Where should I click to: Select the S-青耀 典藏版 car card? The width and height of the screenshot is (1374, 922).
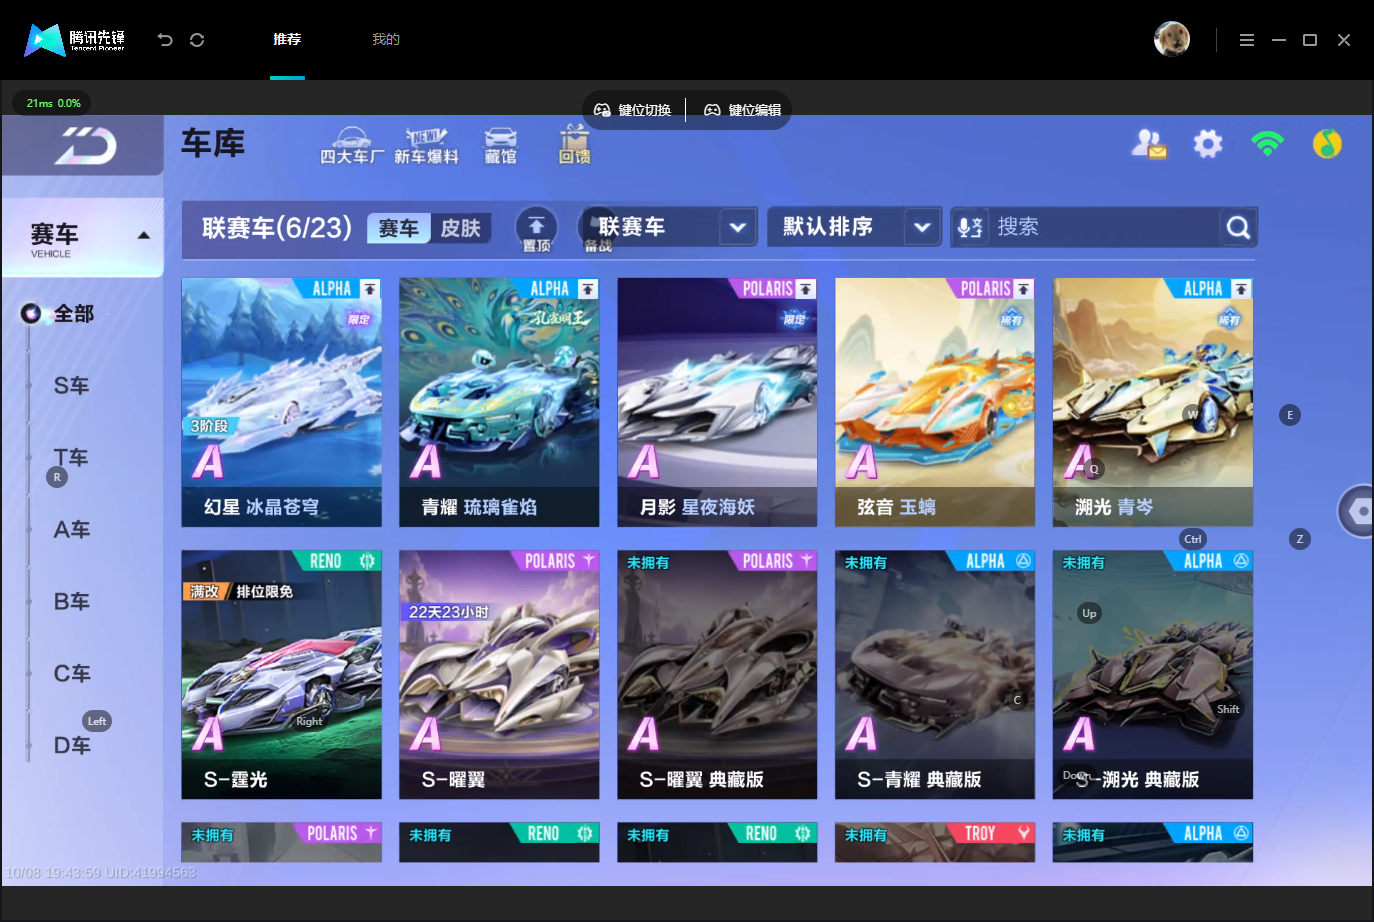pyautogui.click(x=935, y=674)
